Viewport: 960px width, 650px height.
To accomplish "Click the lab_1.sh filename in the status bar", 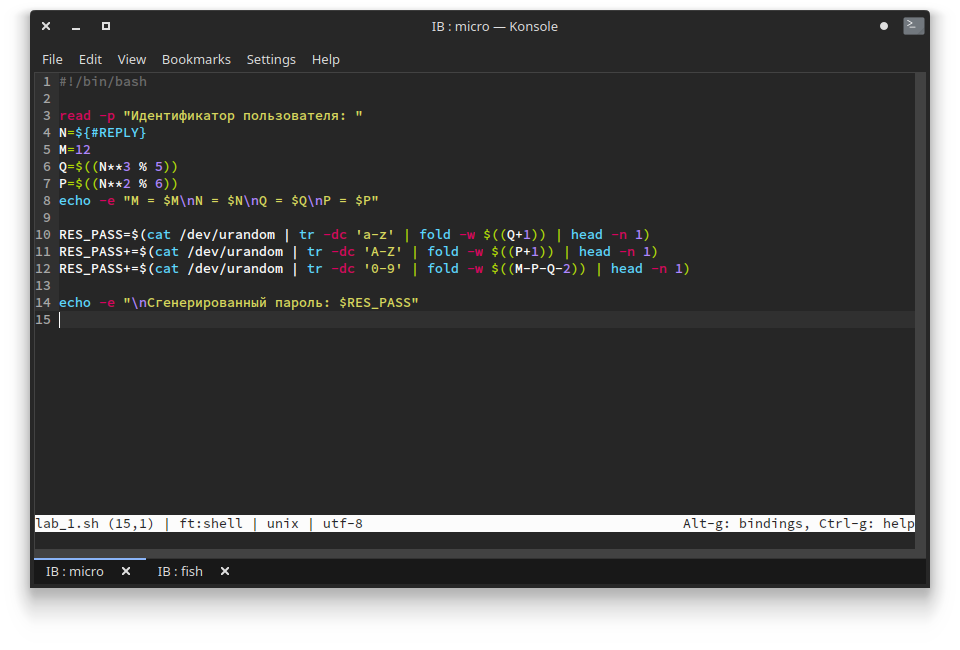I will [67, 523].
